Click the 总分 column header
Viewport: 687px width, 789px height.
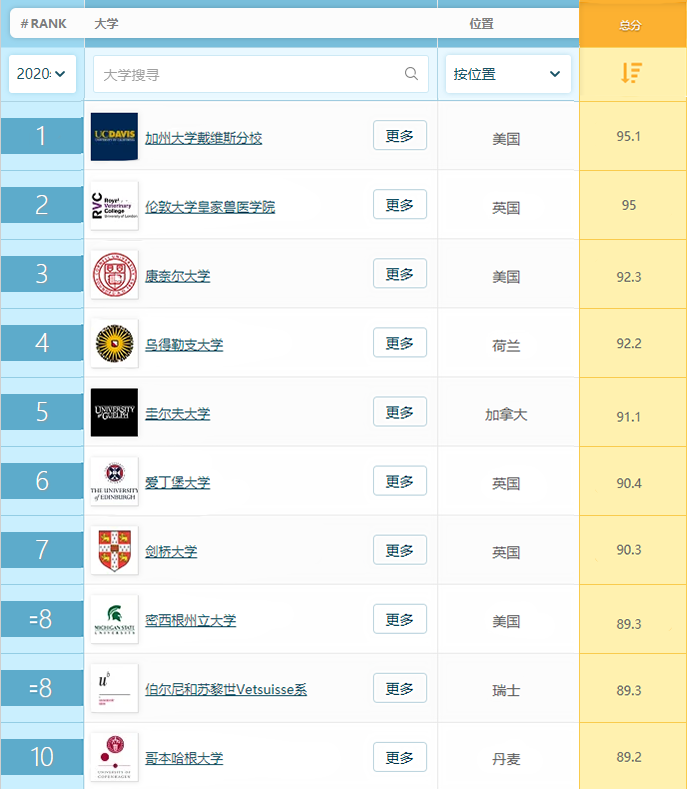pos(633,24)
